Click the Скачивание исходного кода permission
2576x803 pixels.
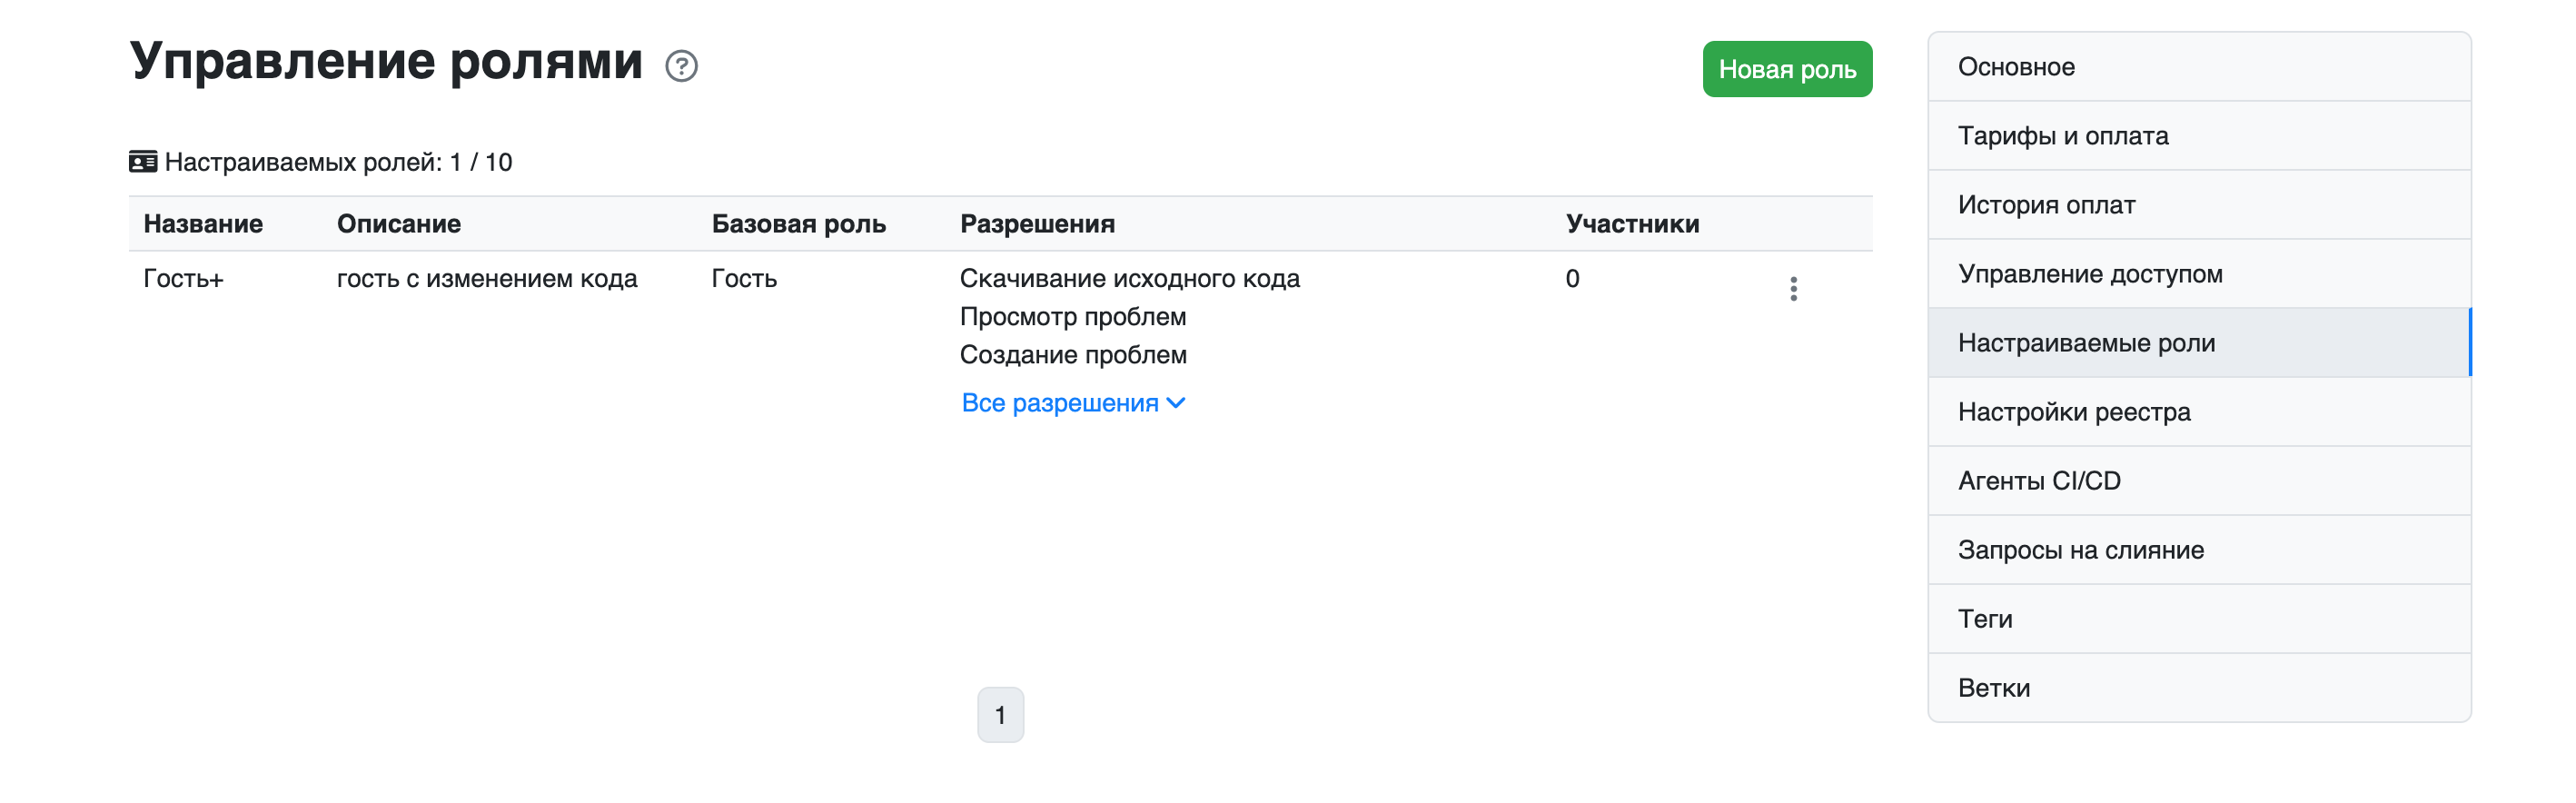1130,279
